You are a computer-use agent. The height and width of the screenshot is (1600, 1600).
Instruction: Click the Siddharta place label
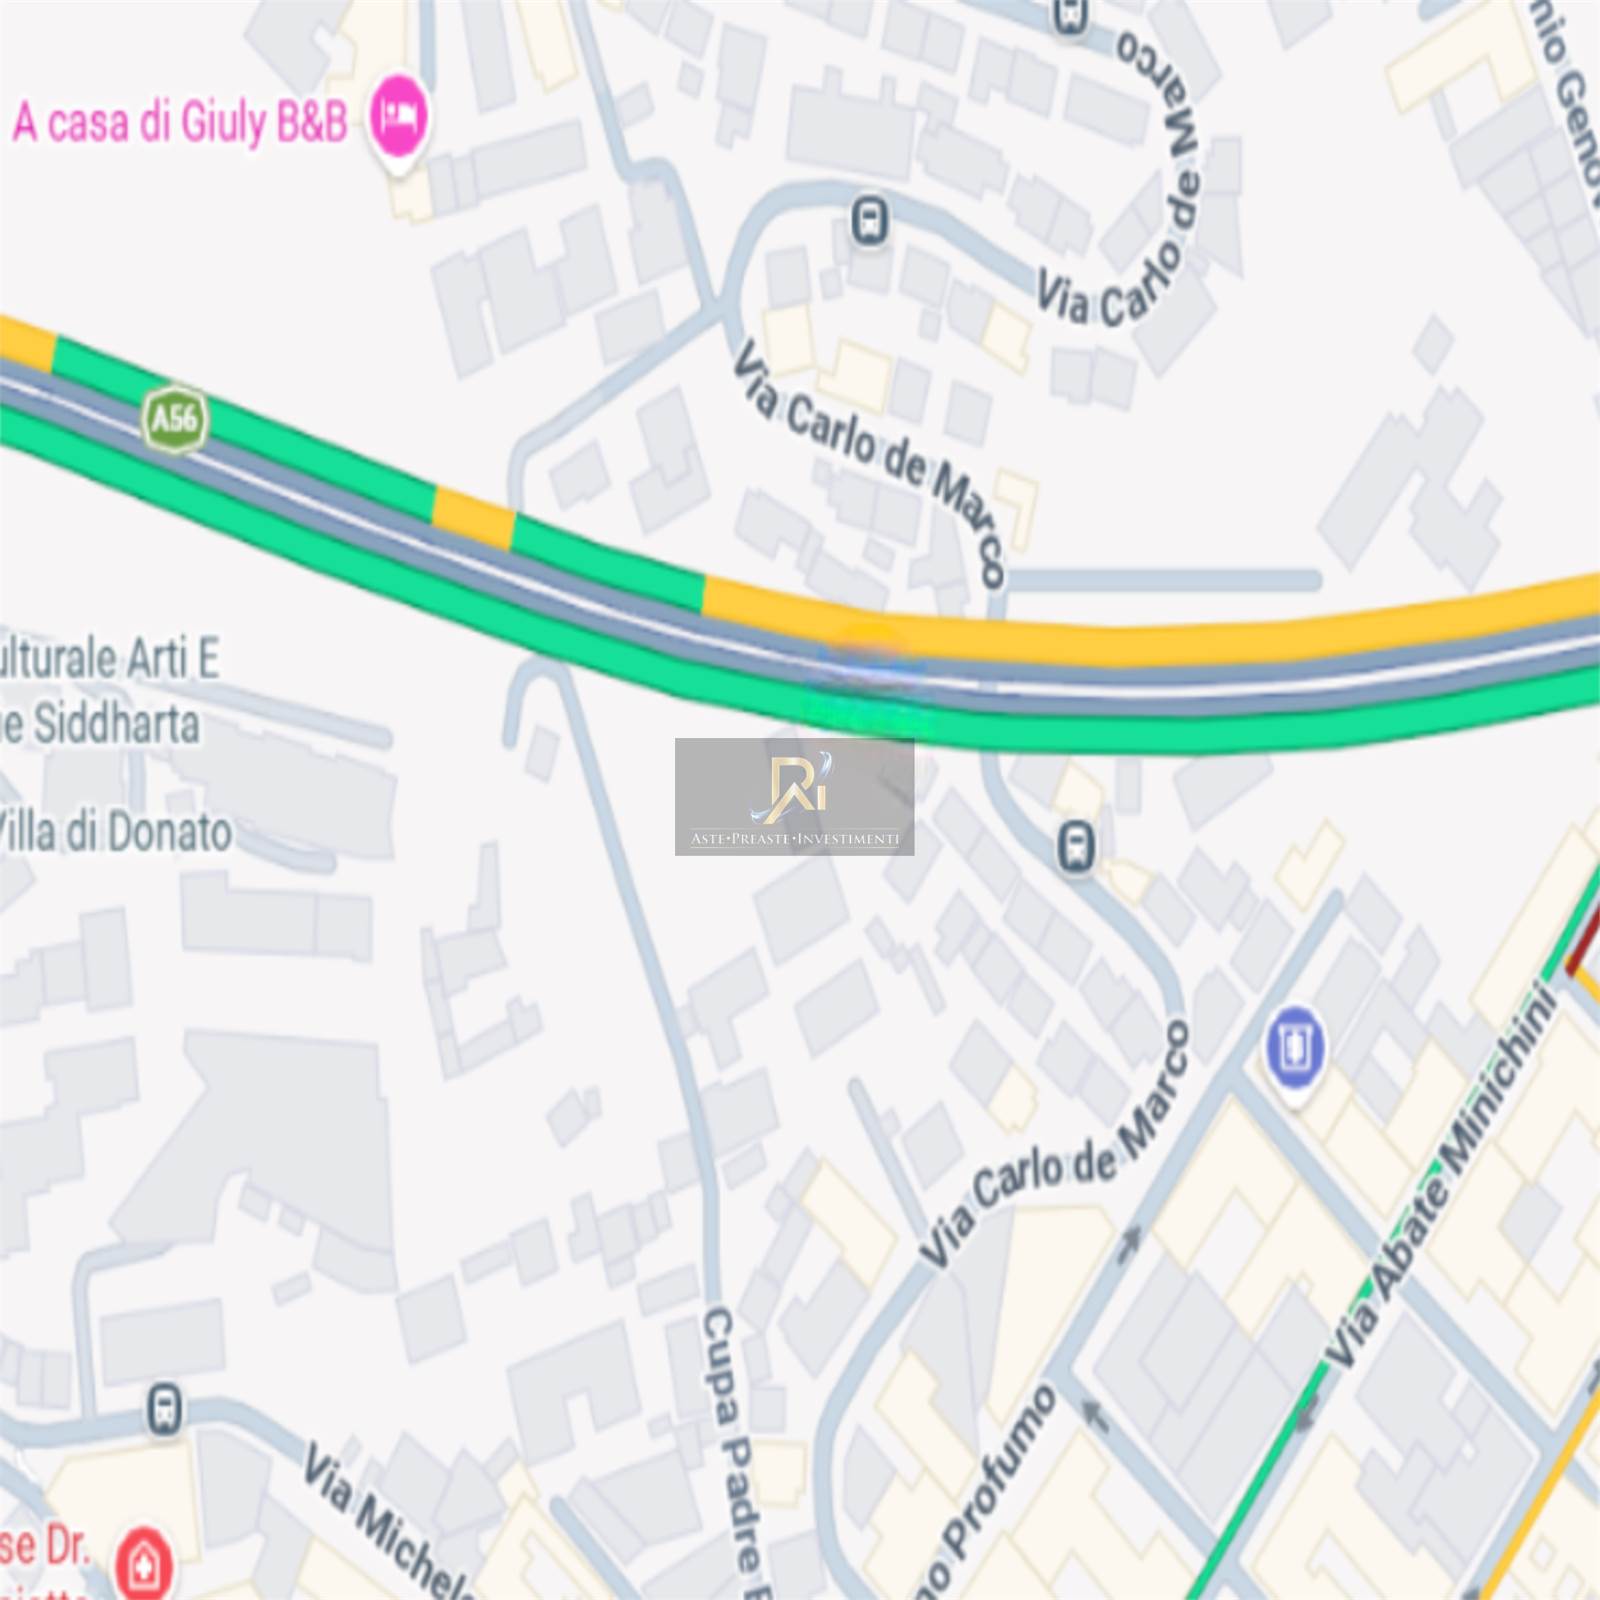click(100, 723)
